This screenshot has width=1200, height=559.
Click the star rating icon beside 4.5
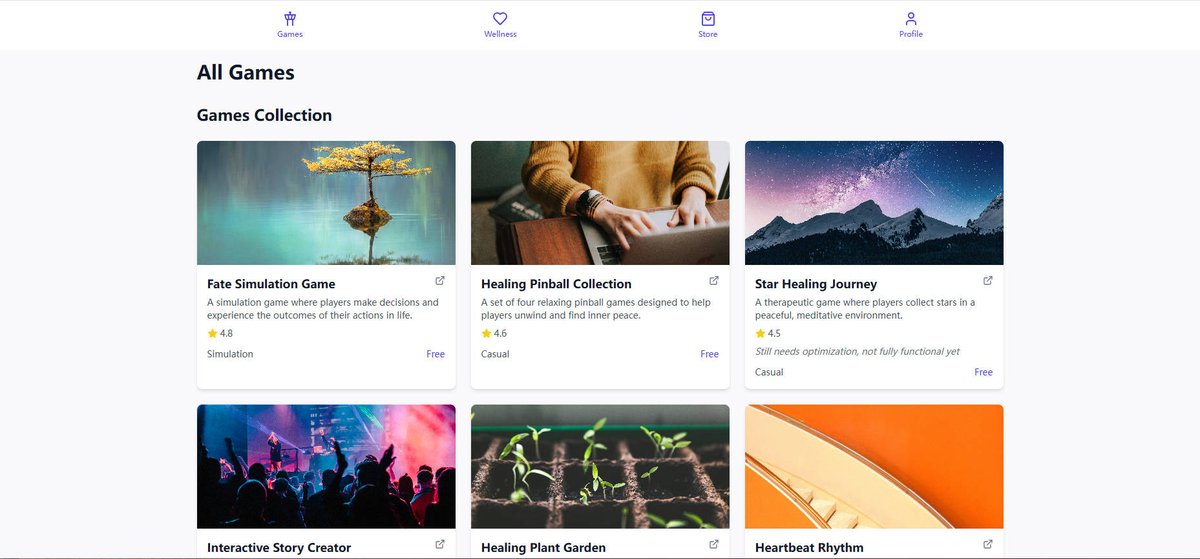[760, 333]
